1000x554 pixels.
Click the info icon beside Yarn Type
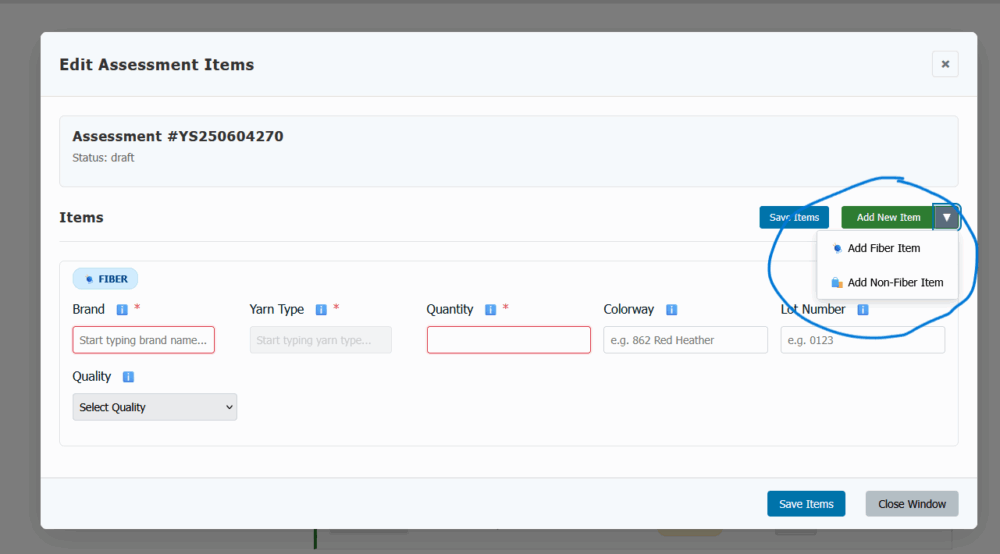[x=321, y=310]
